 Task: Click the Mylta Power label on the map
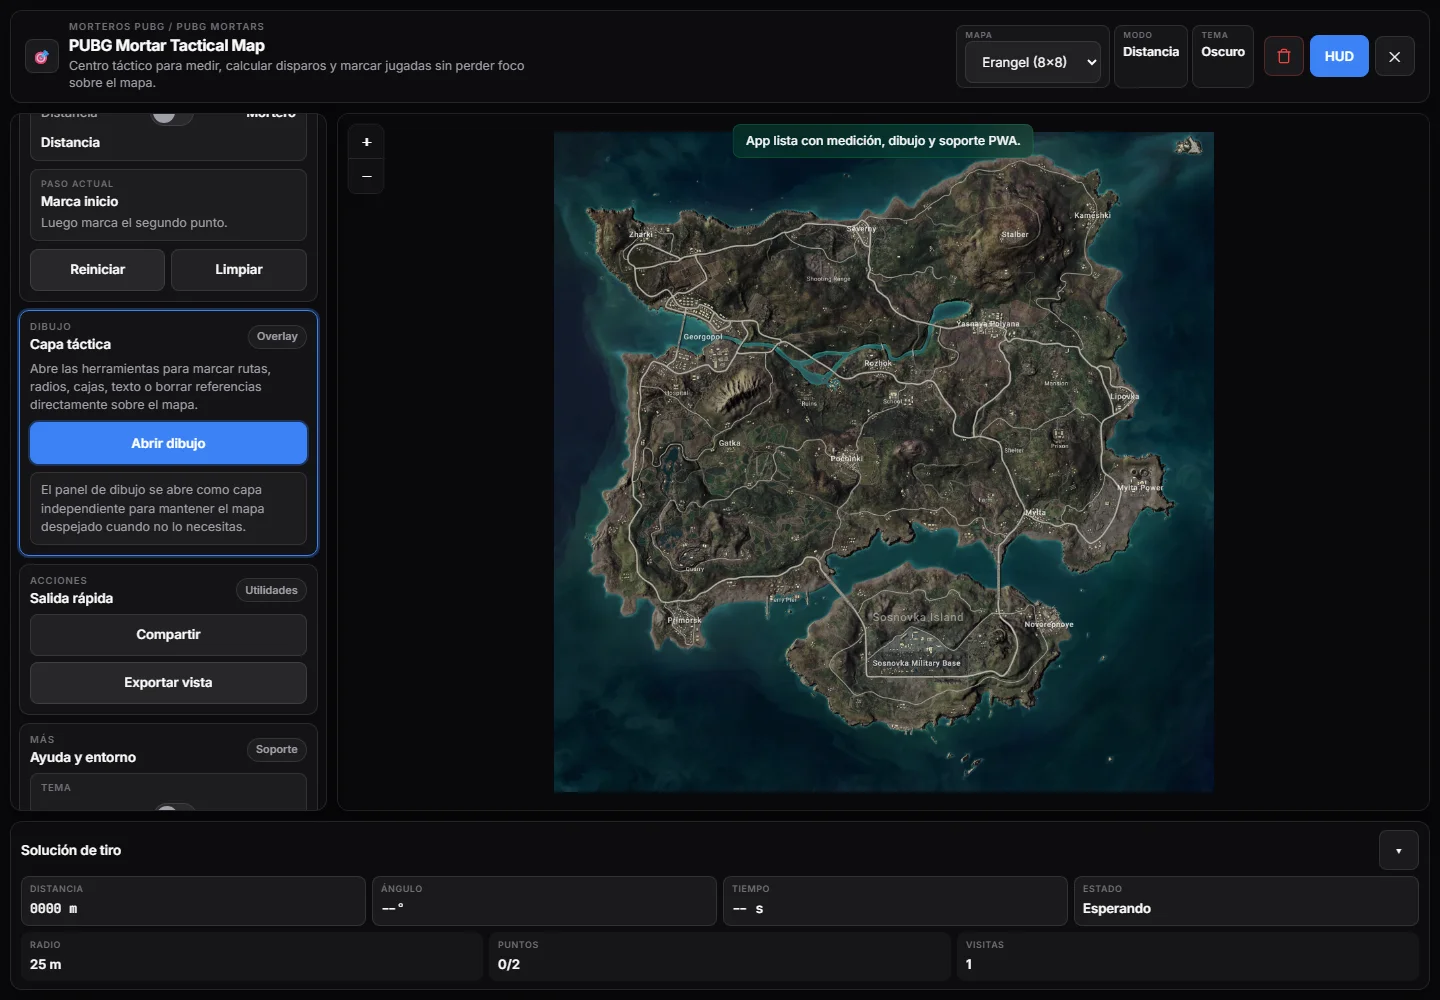1140,488
